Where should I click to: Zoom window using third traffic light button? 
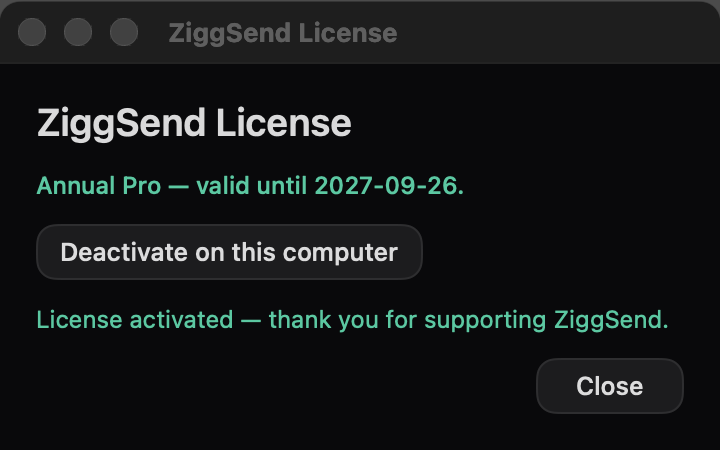tap(124, 32)
